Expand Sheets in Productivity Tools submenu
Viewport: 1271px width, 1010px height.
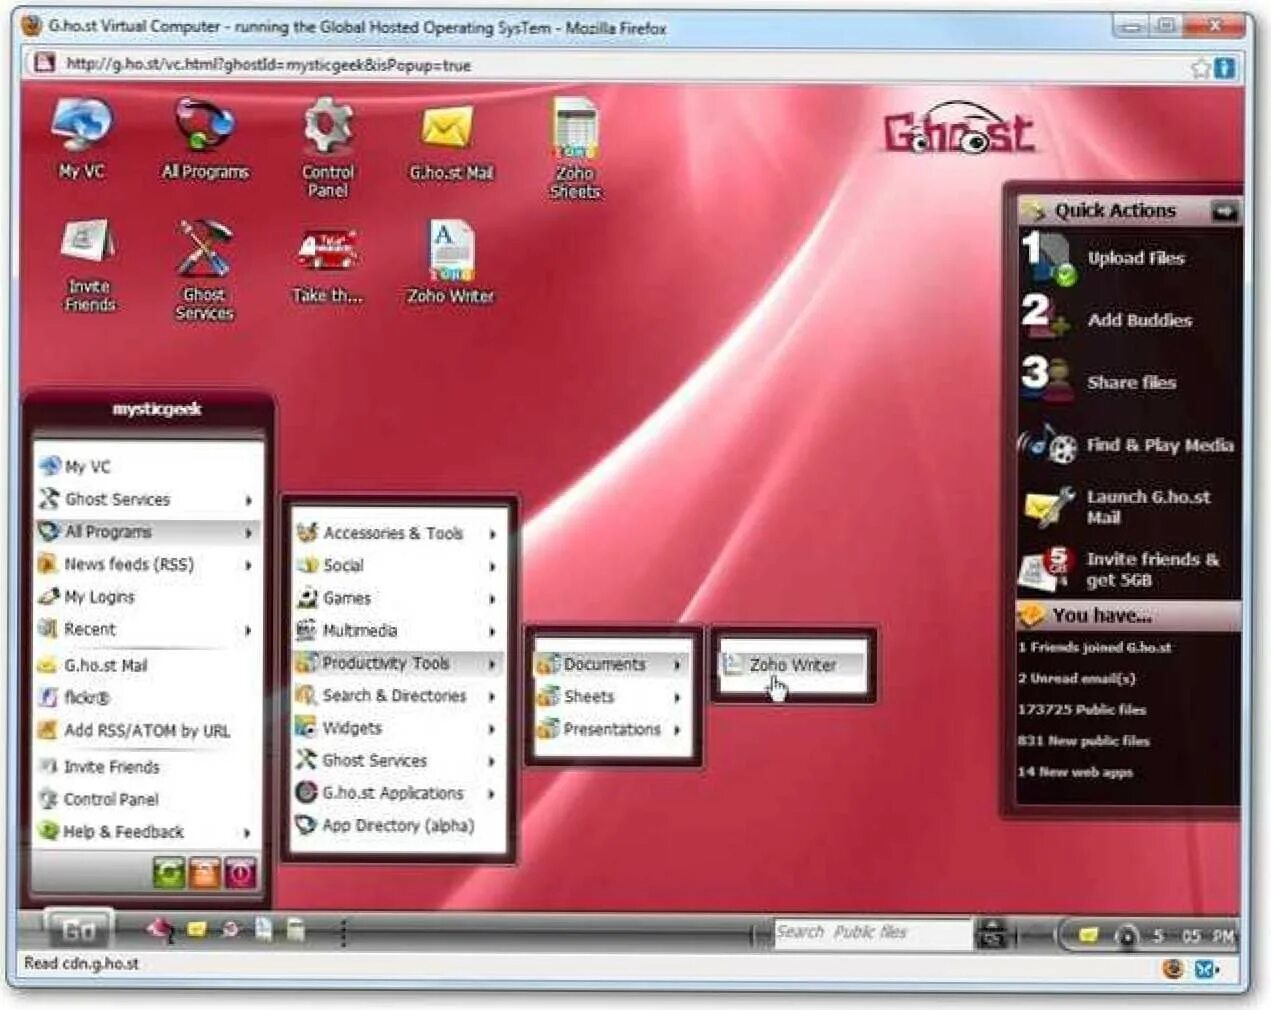click(x=612, y=697)
